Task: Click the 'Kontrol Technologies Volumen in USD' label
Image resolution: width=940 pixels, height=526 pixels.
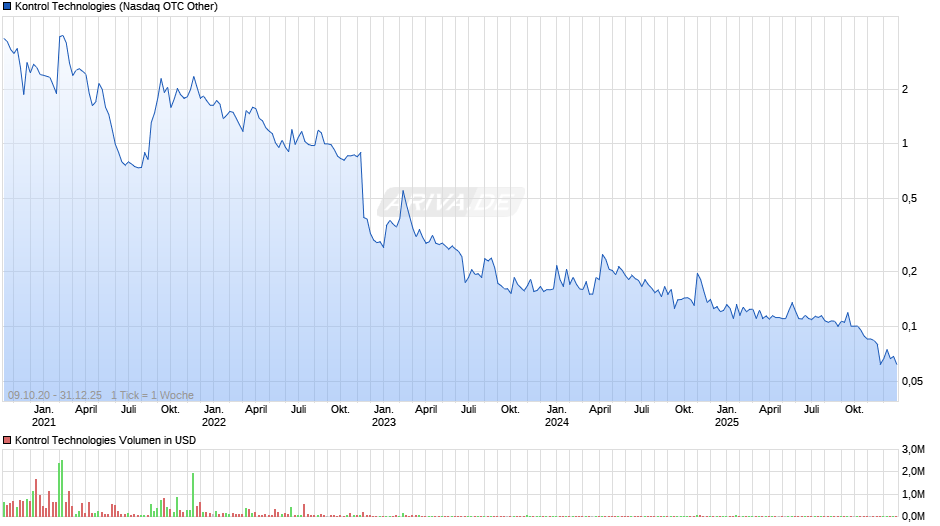Action: tap(106, 440)
